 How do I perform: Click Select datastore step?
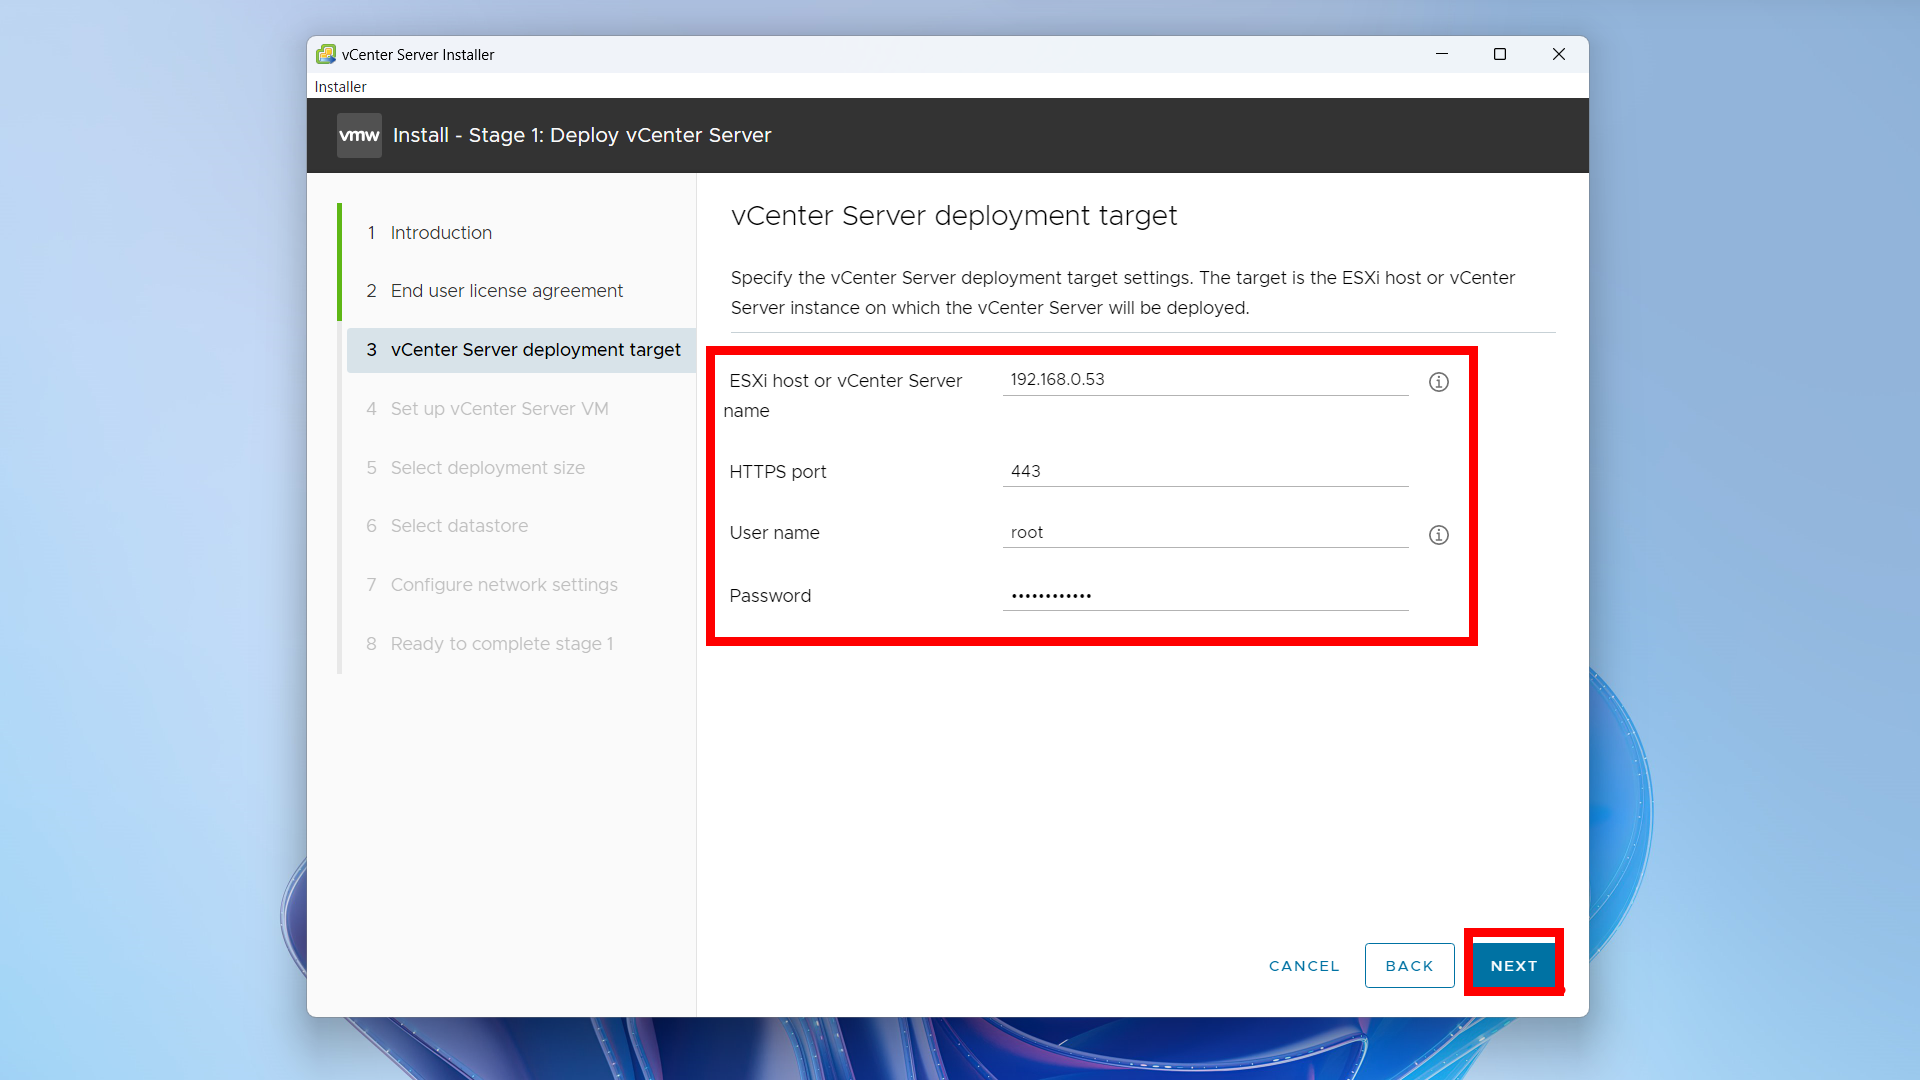[459, 526]
